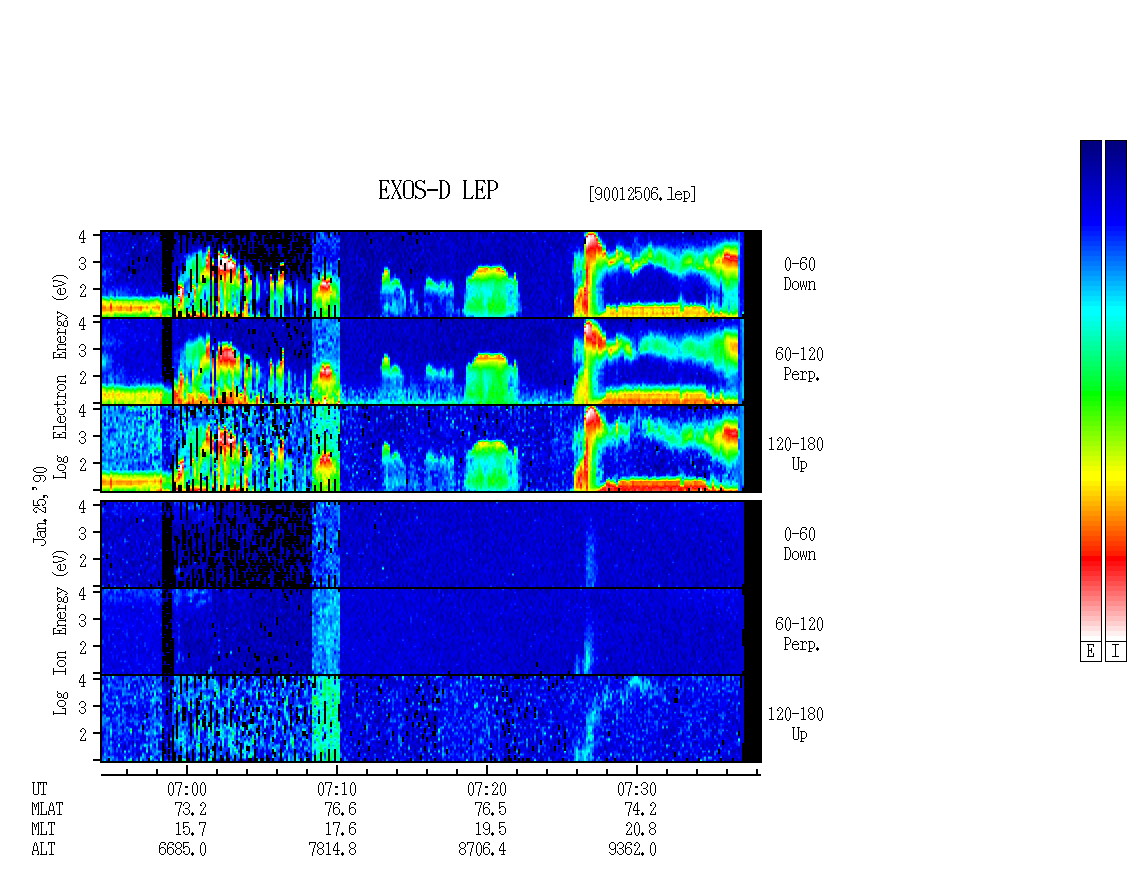Click the ion 60-120 Perp. spectrogram panel
This screenshot has width=1130, height=875.
431,631
